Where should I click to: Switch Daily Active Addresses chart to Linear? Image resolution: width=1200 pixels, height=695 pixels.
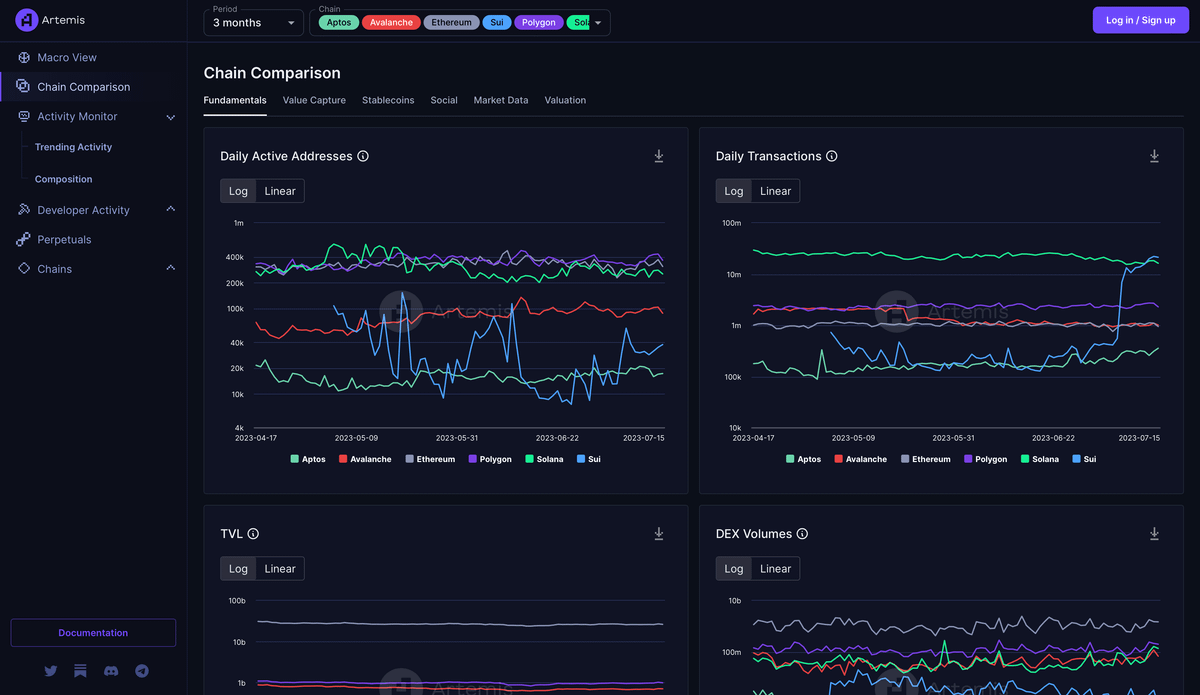click(280, 191)
